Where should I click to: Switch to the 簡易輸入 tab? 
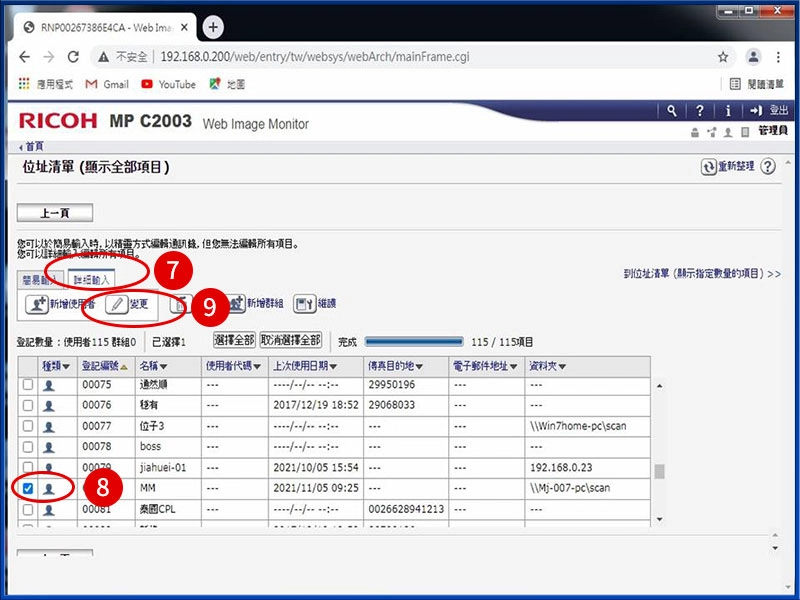[x=41, y=279]
